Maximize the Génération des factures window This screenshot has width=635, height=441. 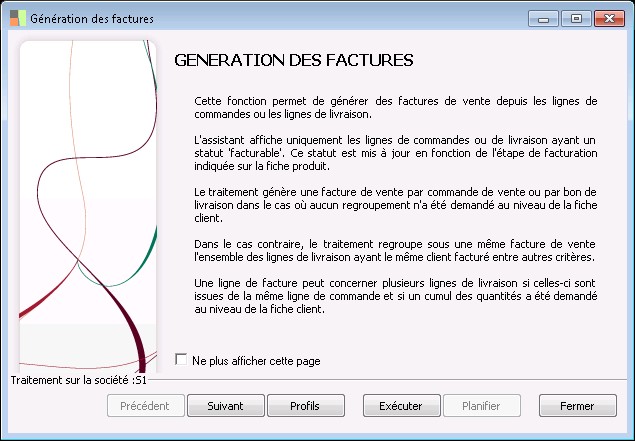coord(575,18)
